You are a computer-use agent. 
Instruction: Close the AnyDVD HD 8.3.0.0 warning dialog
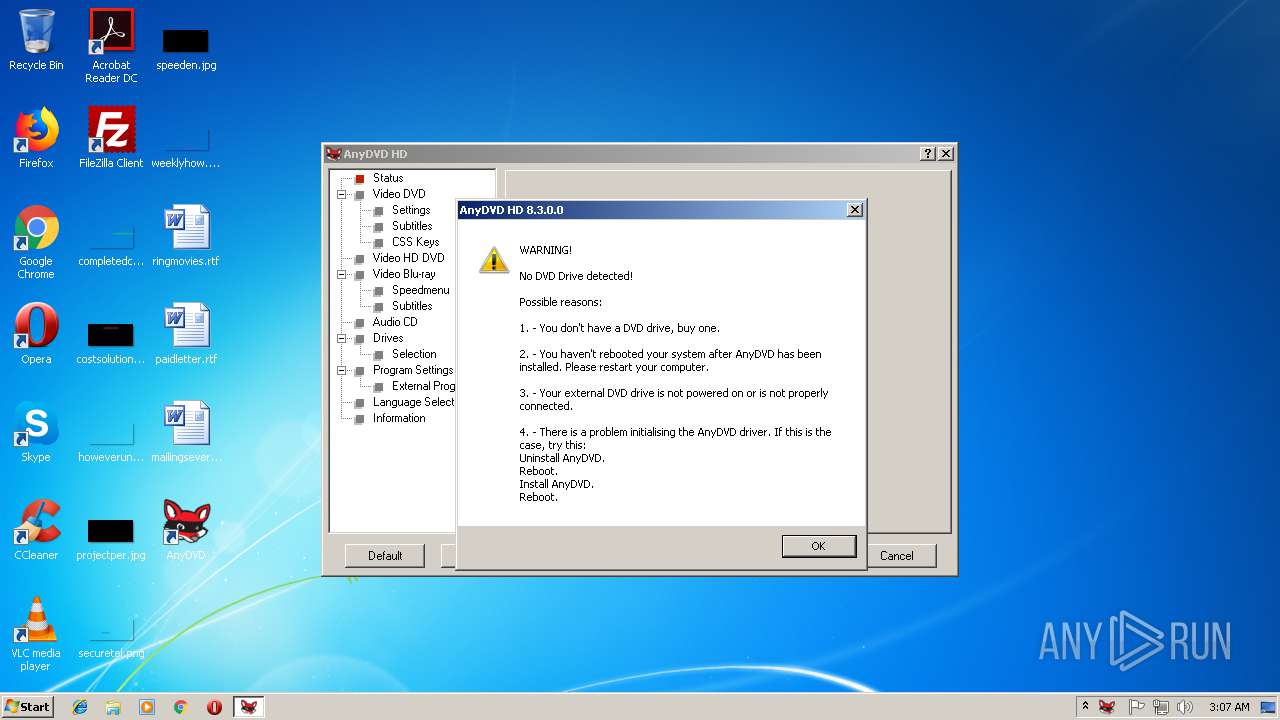click(854, 210)
